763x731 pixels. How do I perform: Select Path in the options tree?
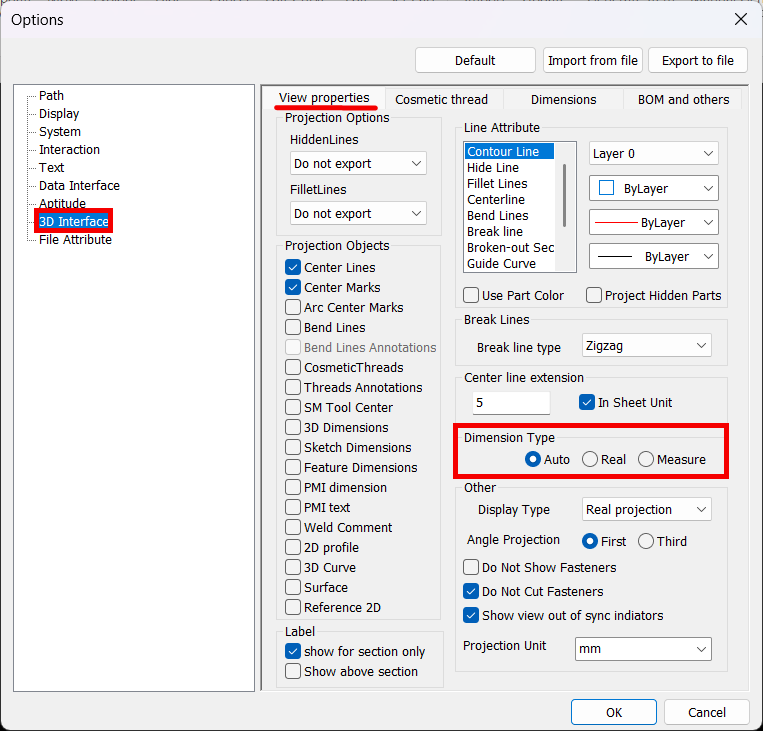click(51, 95)
